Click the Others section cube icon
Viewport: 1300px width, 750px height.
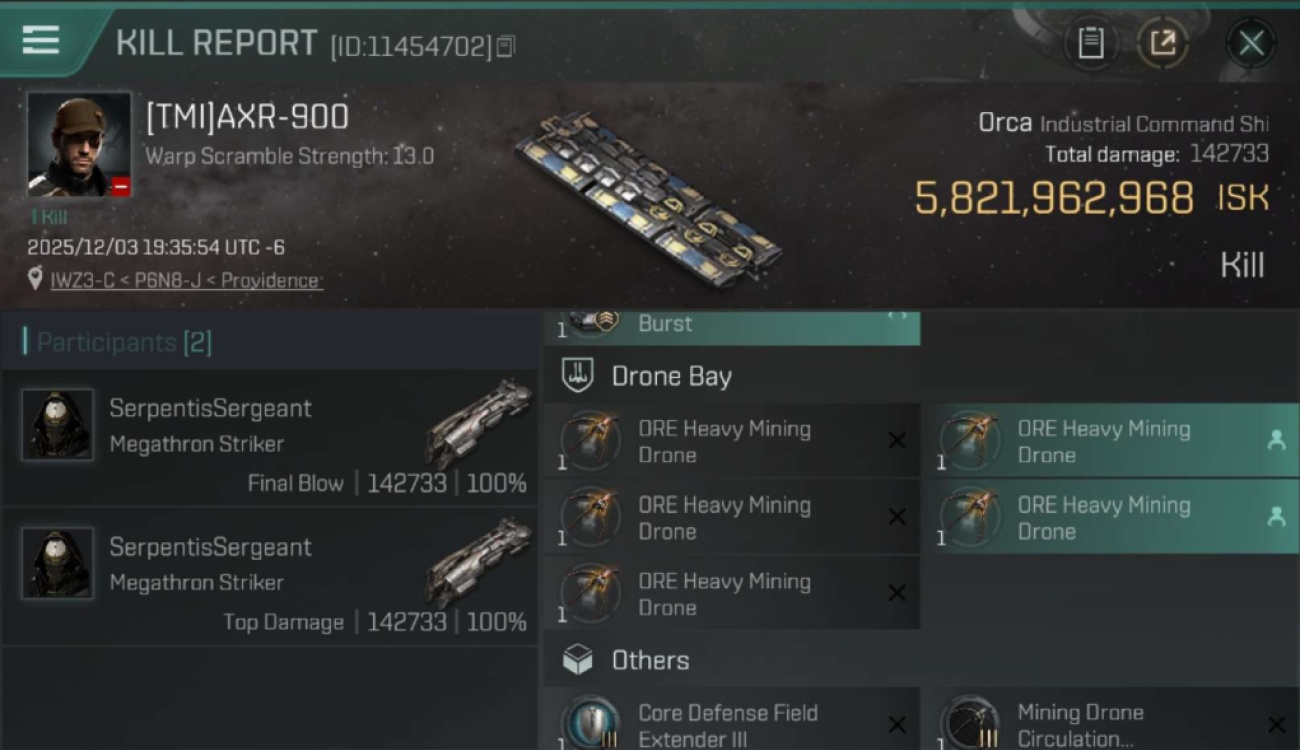(x=578, y=660)
